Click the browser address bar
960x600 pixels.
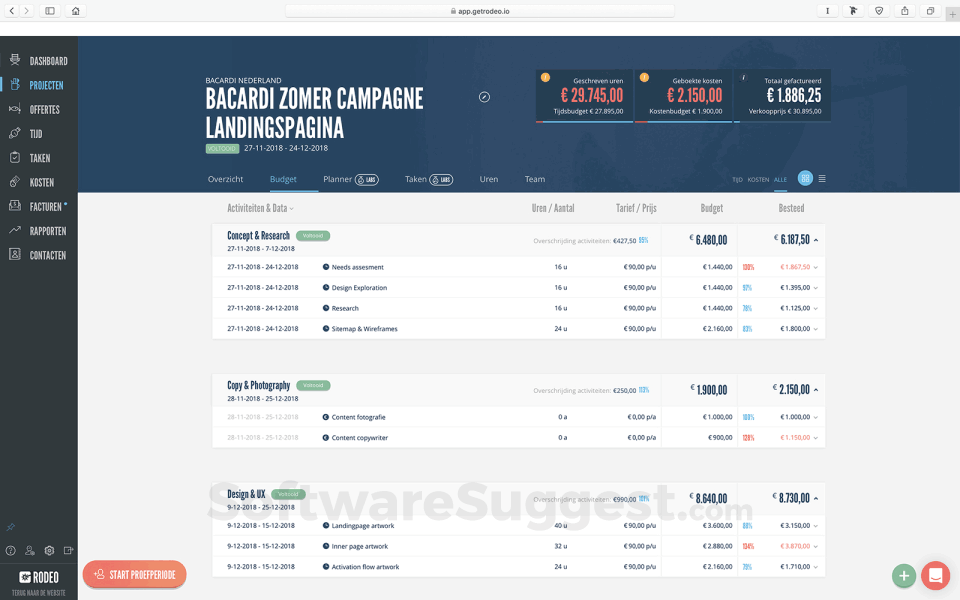[x=480, y=11]
